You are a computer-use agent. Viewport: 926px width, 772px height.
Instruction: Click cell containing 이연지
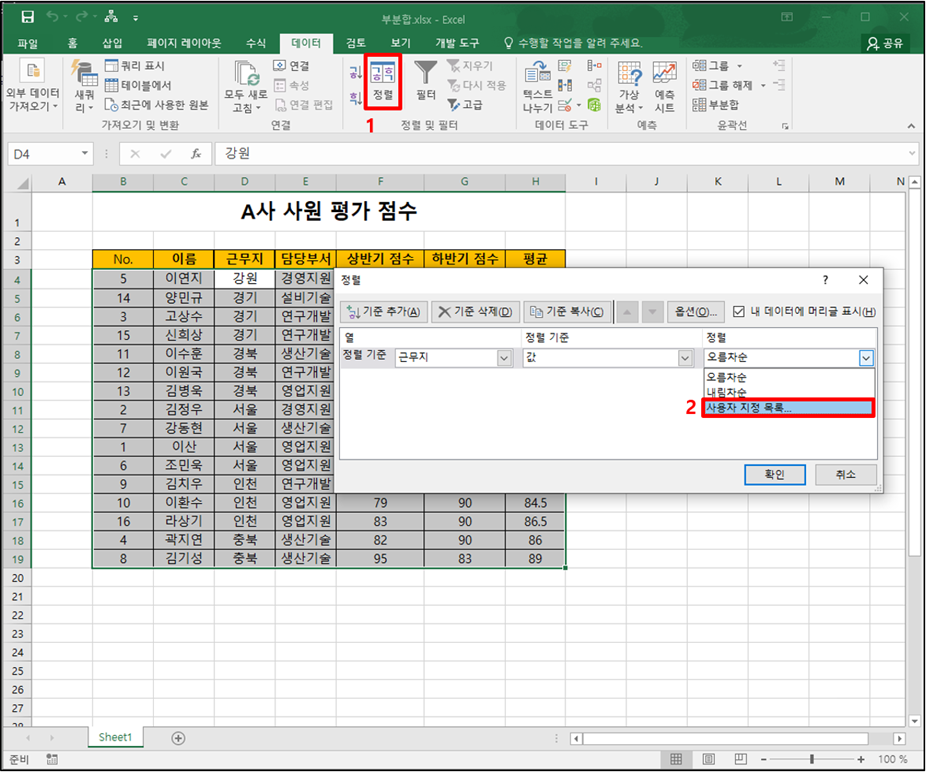click(184, 278)
